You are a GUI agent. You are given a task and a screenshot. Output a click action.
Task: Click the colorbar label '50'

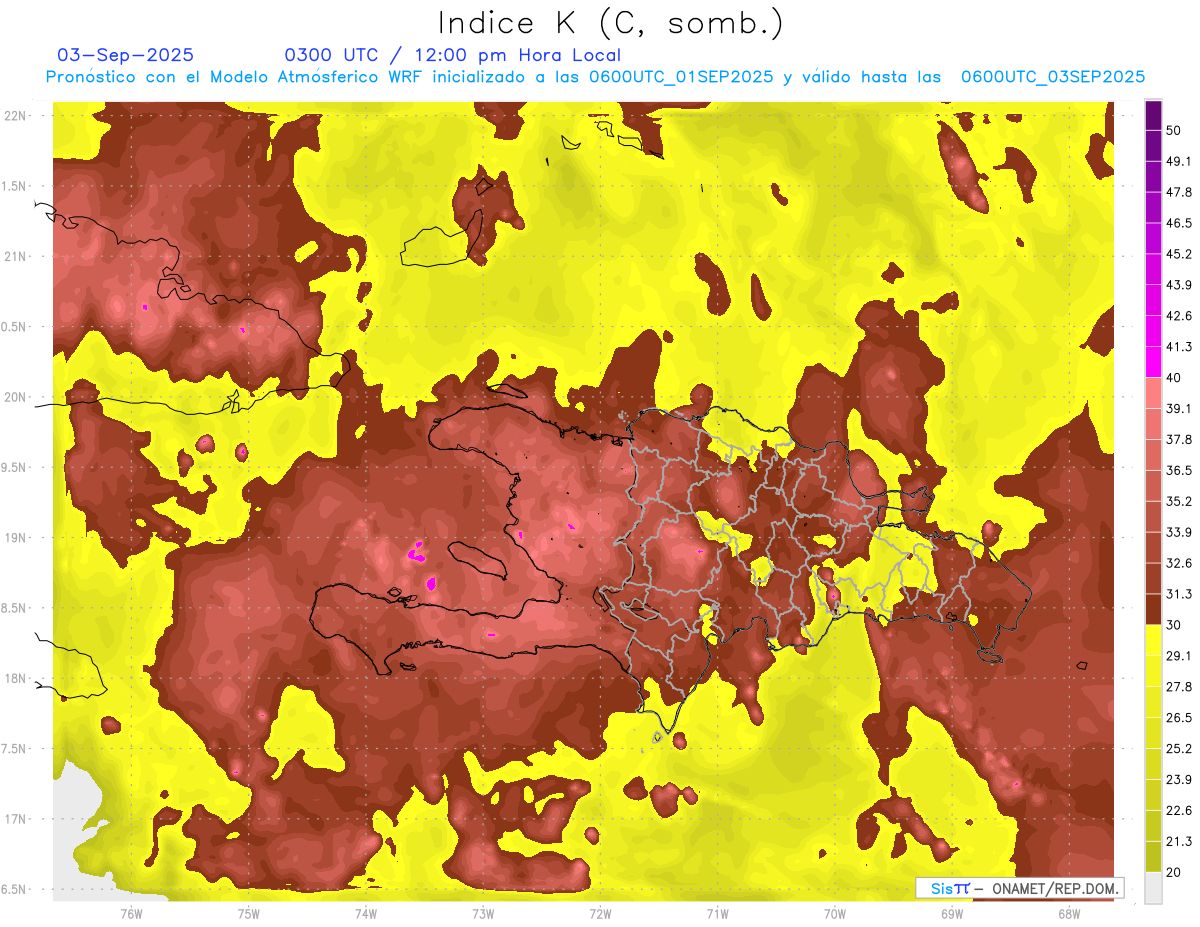(1174, 130)
